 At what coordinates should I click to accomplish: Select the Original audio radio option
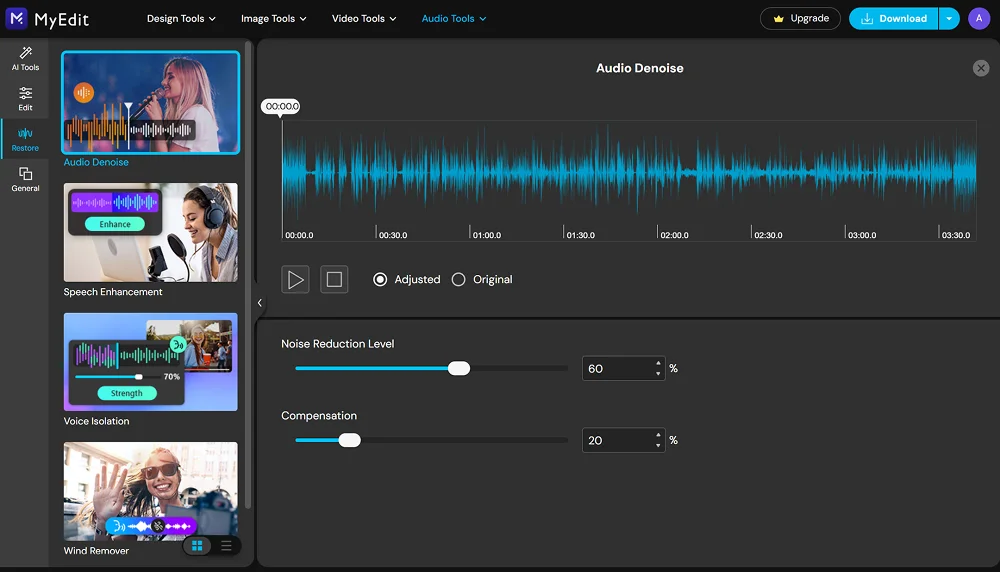pyautogui.click(x=458, y=280)
